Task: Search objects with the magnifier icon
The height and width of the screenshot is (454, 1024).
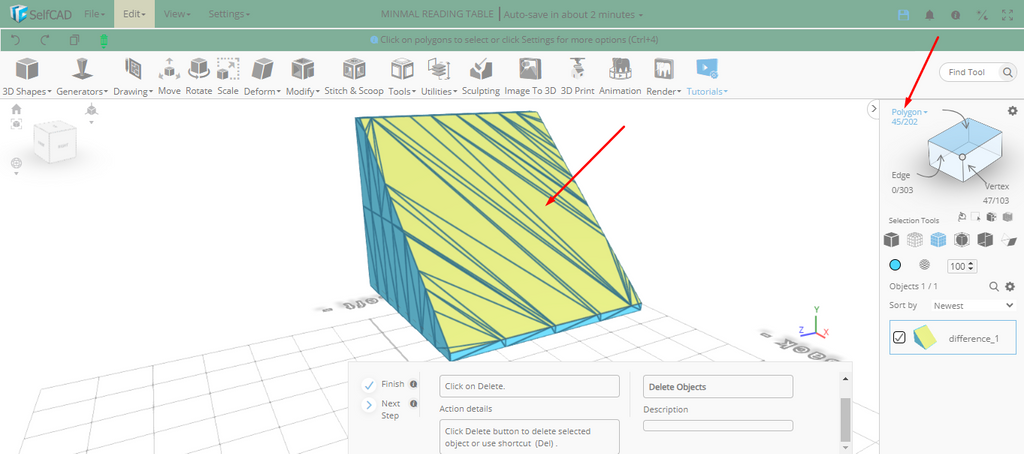Action: coord(994,286)
